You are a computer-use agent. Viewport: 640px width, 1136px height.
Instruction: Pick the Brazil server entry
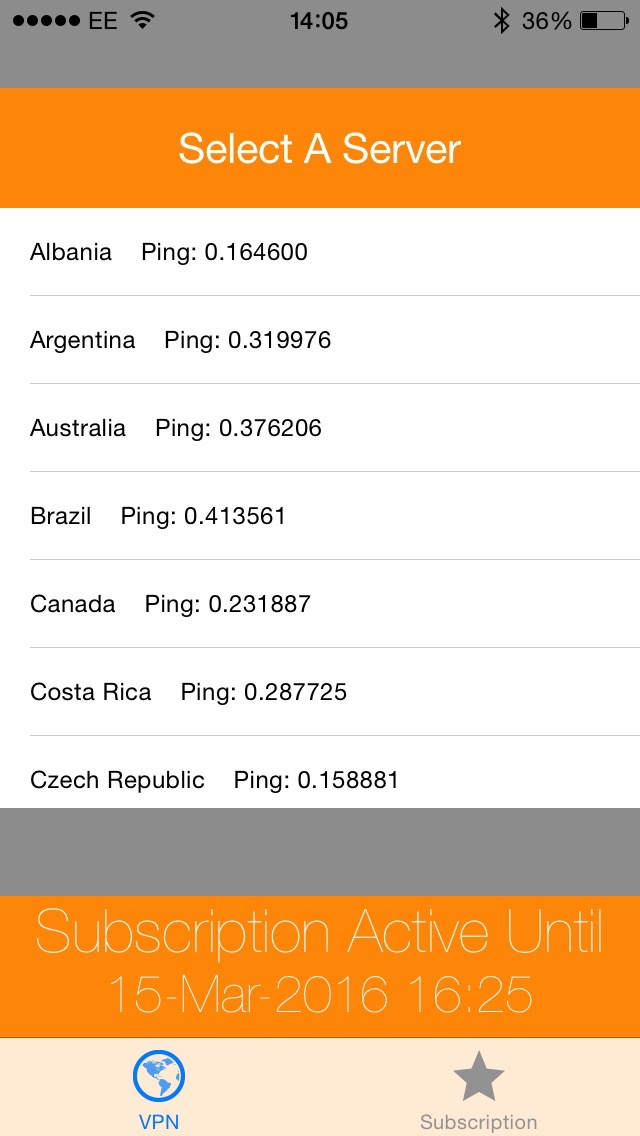point(320,516)
